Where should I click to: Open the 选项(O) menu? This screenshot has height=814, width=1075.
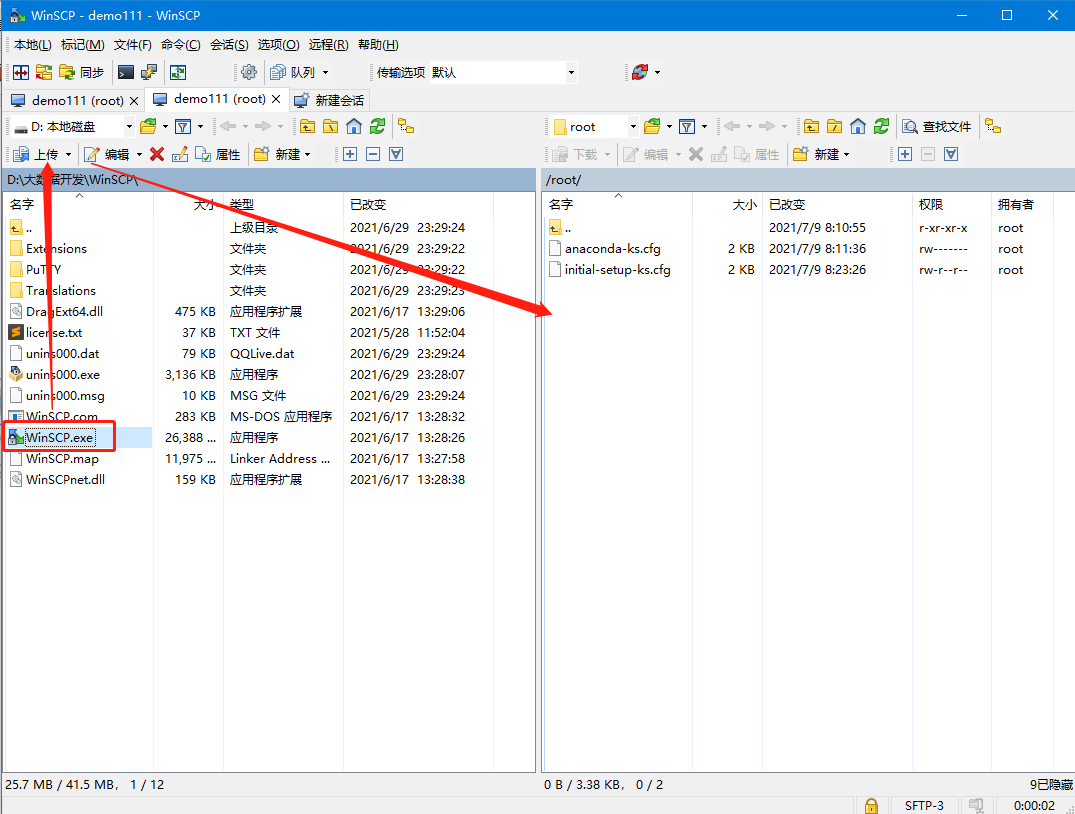(x=278, y=45)
